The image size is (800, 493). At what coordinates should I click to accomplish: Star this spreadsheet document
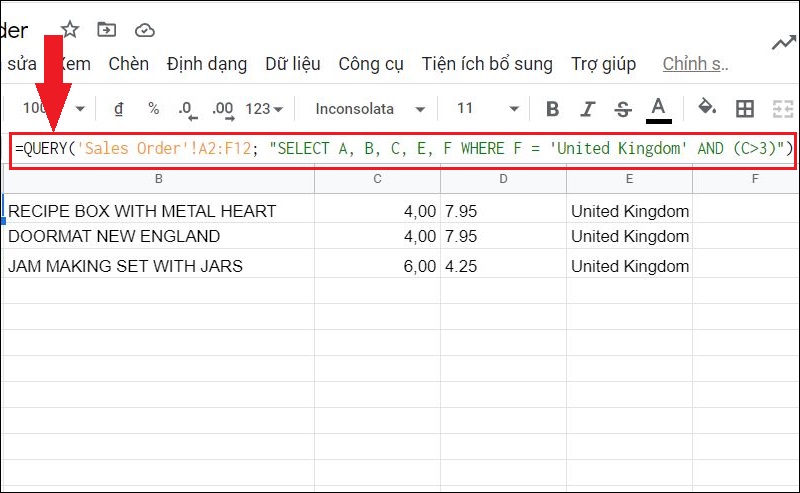(70, 29)
